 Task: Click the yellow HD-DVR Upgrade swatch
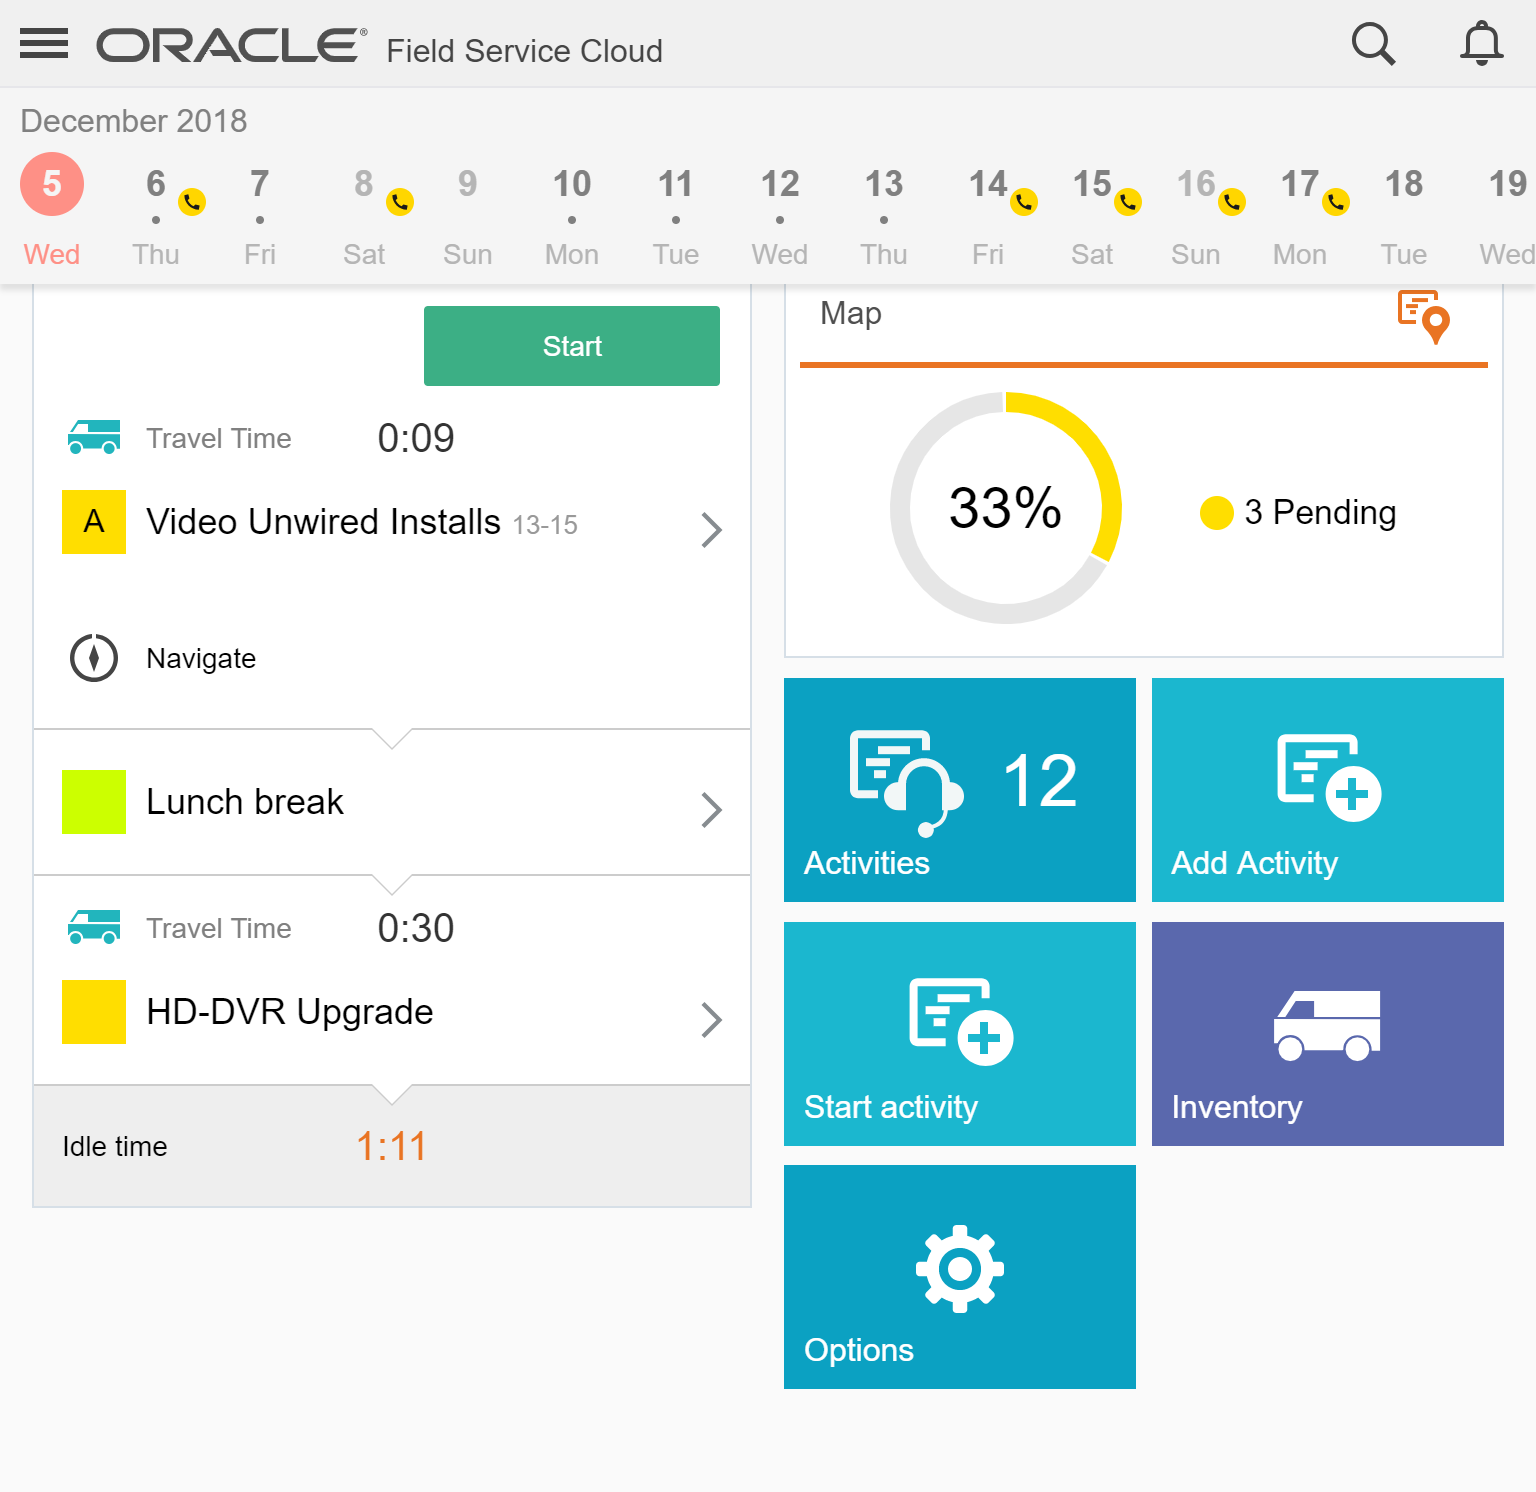(x=94, y=1012)
